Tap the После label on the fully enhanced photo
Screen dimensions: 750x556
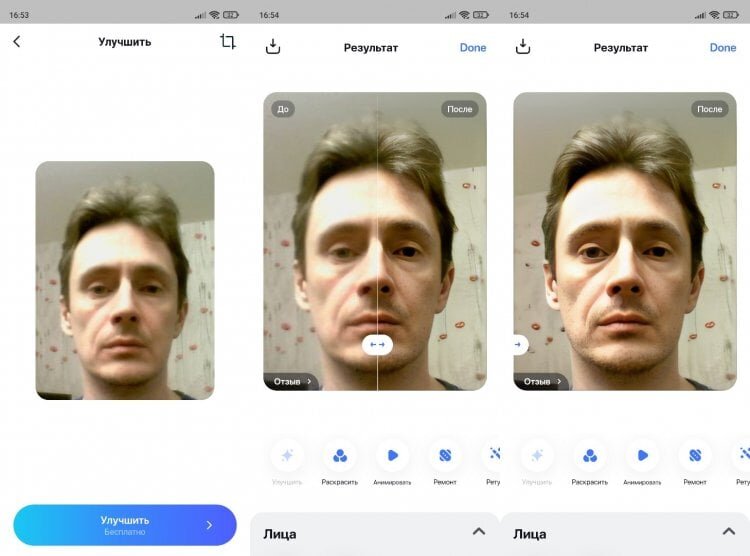(x=710, y=109)
